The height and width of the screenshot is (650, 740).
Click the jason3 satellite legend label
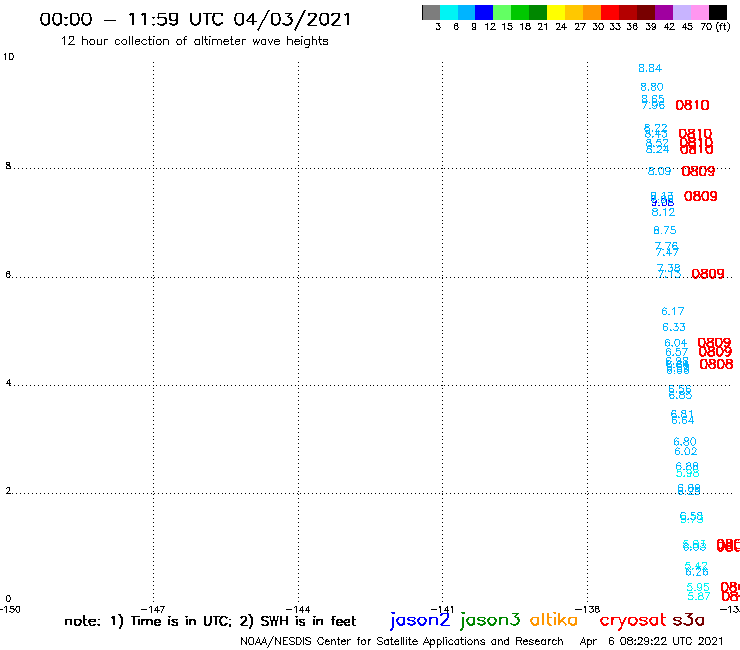pyautogui.click(x=490, y=620)
